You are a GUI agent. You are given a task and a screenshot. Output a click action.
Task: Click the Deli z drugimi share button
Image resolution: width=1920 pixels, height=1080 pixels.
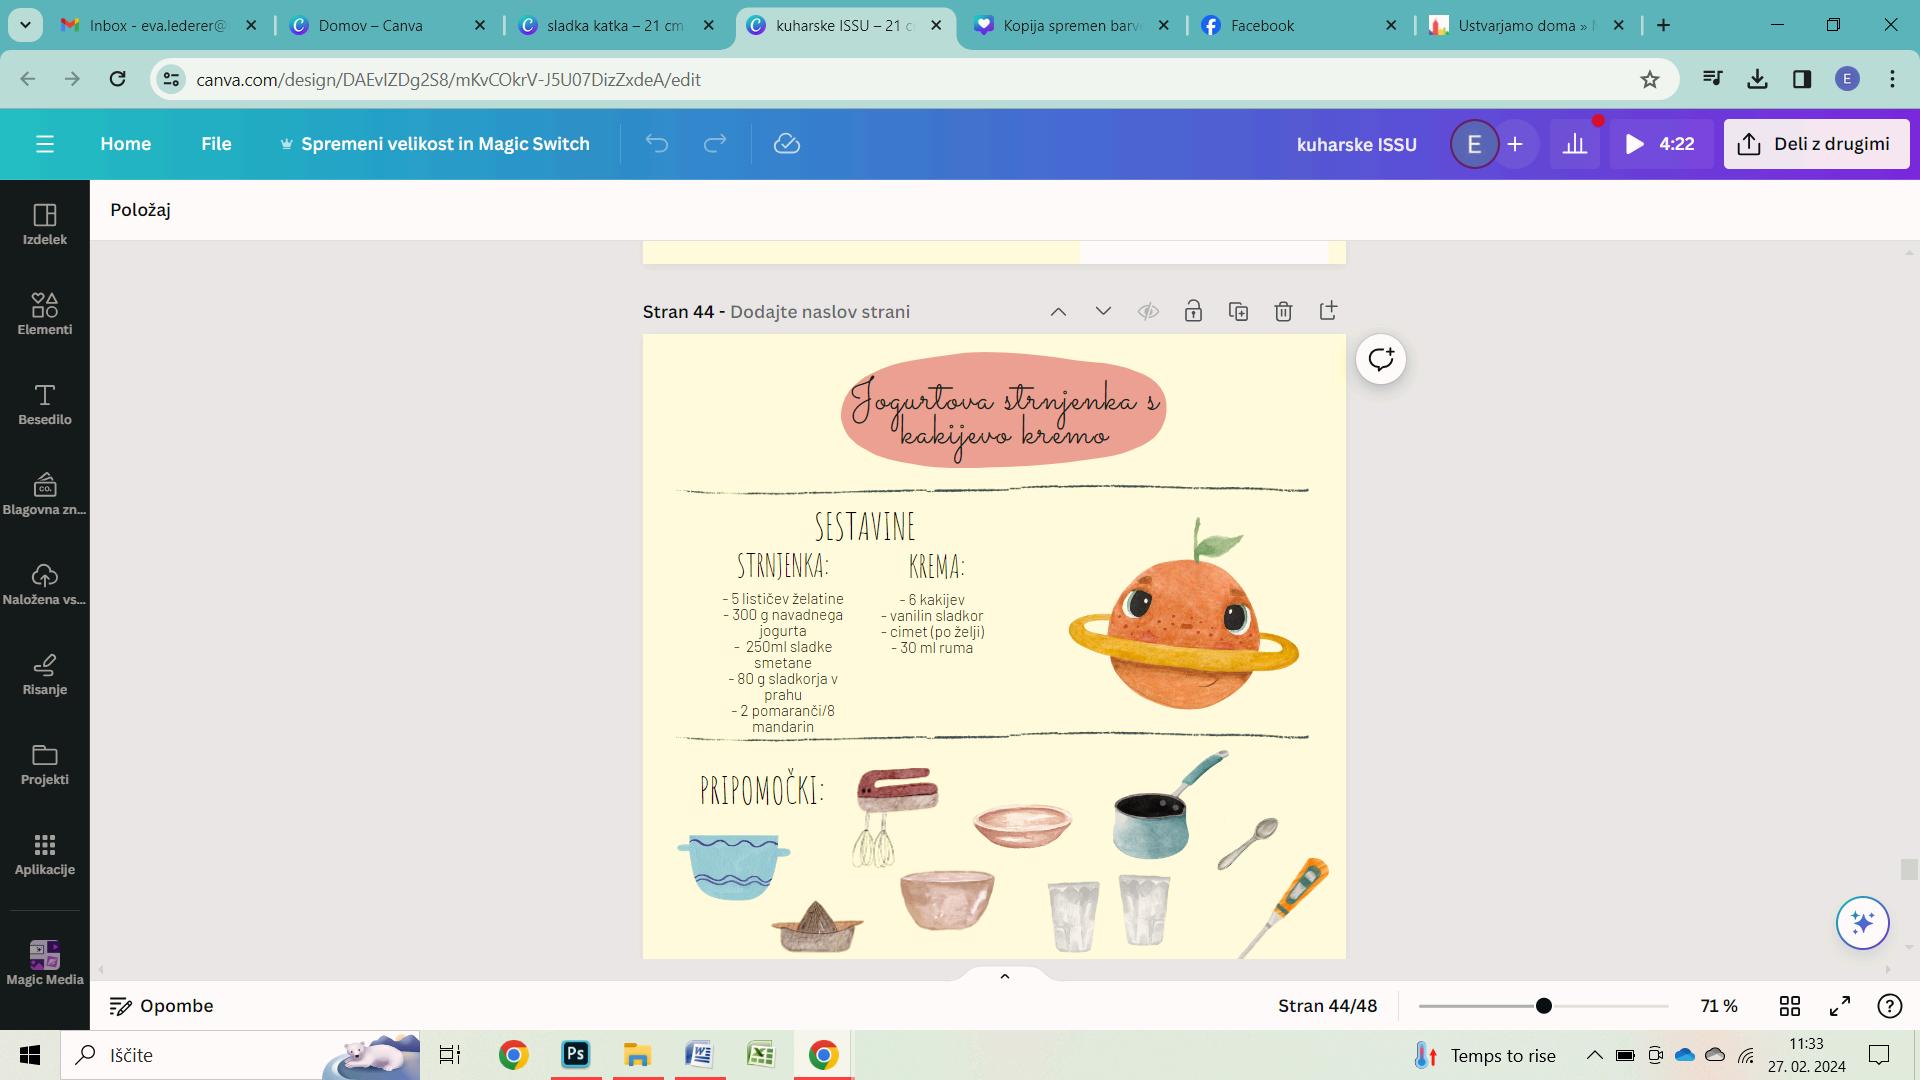pos(1816,144)
